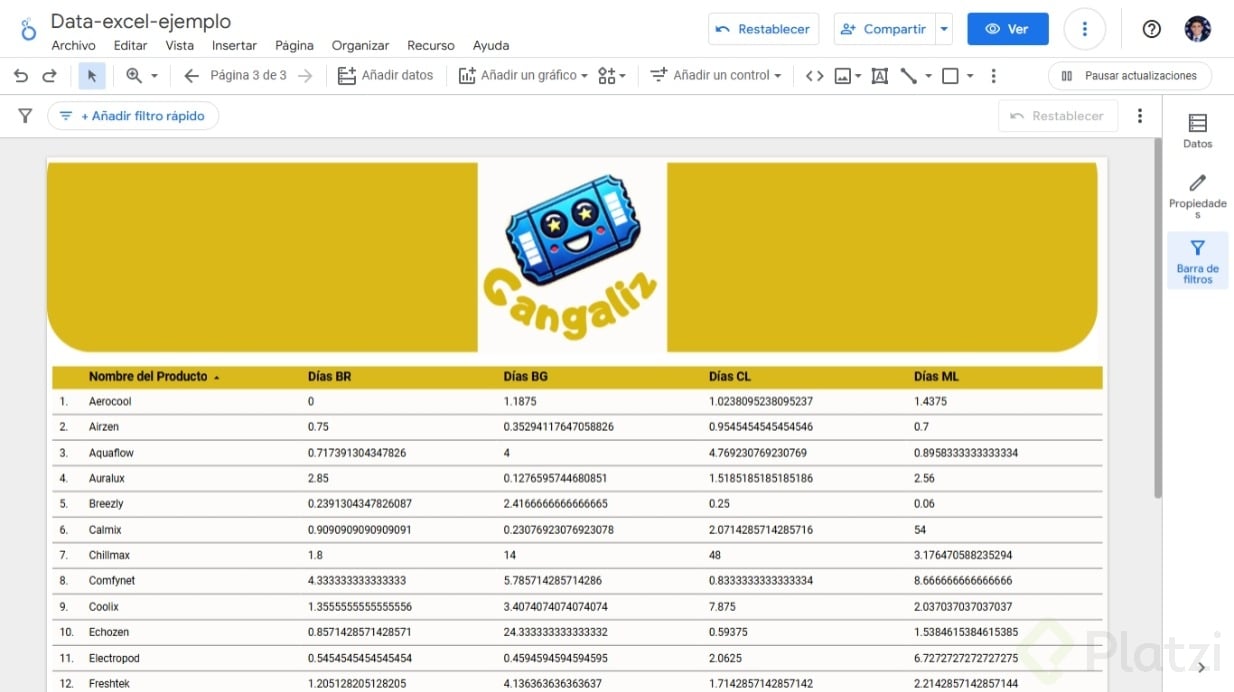1234x692 pixels.
Task: Click the vertical canvas scrollbar
Action: 1158,320
